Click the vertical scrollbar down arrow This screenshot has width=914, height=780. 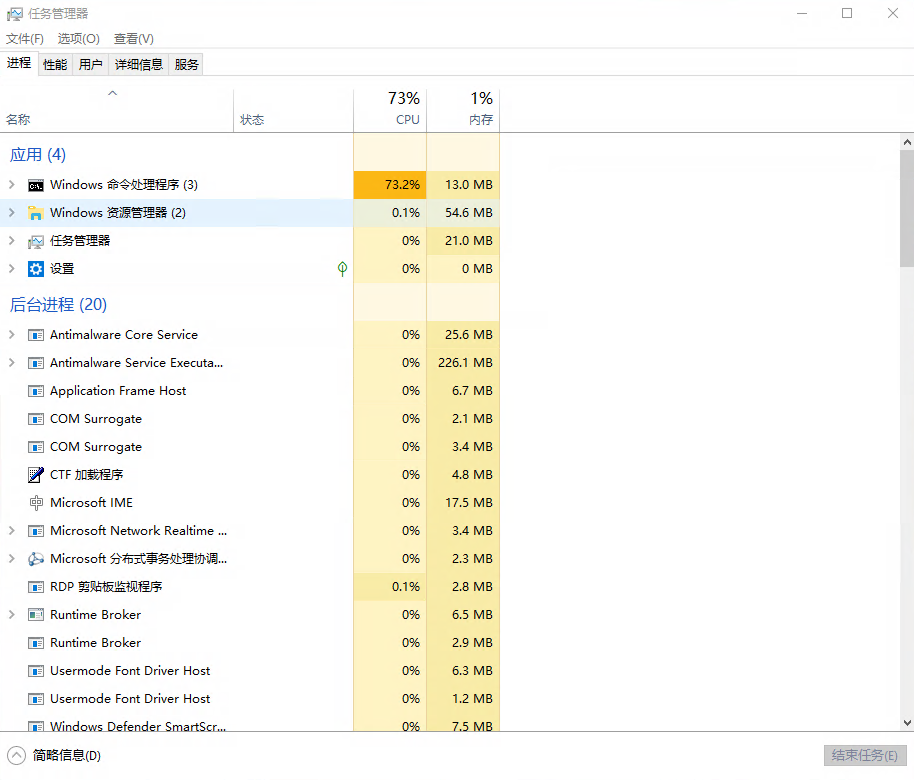pos(906,723)
